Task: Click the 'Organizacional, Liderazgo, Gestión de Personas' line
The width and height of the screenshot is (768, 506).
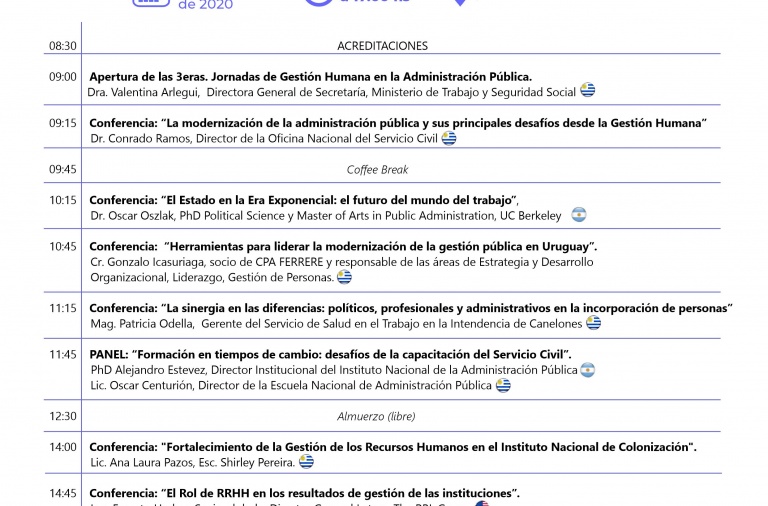Action: [x=212, y=277]
